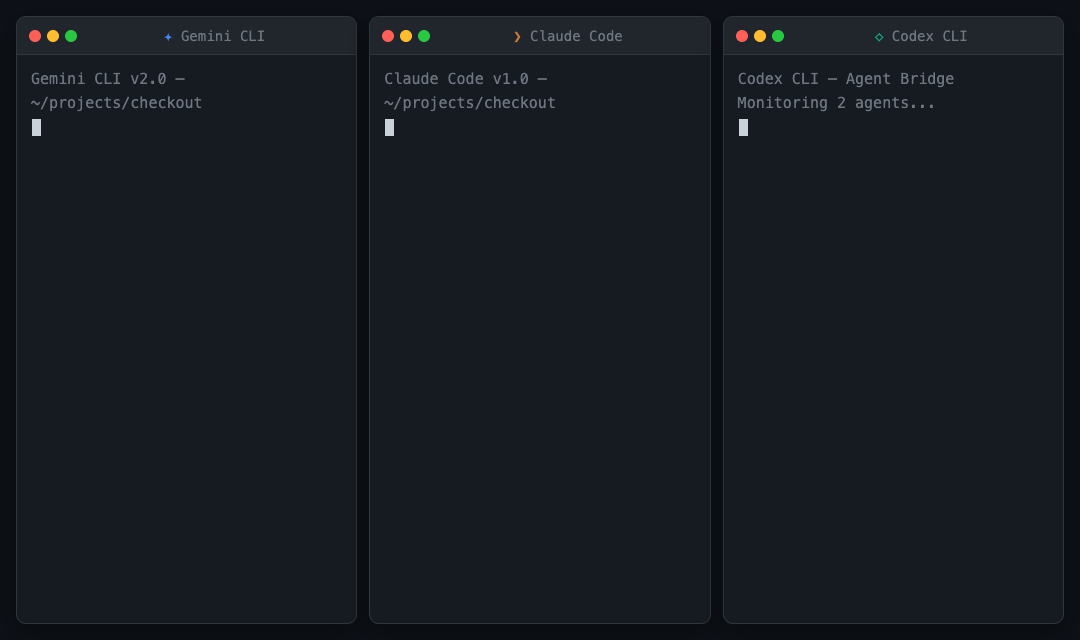This screenshot has width=1080, height=640.
Task: Click the Monitoring 2 agents status line
Action: pos(834,102)
